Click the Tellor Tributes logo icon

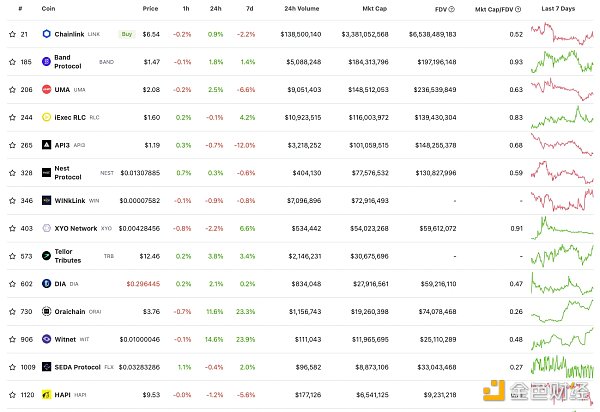point(46,256)
